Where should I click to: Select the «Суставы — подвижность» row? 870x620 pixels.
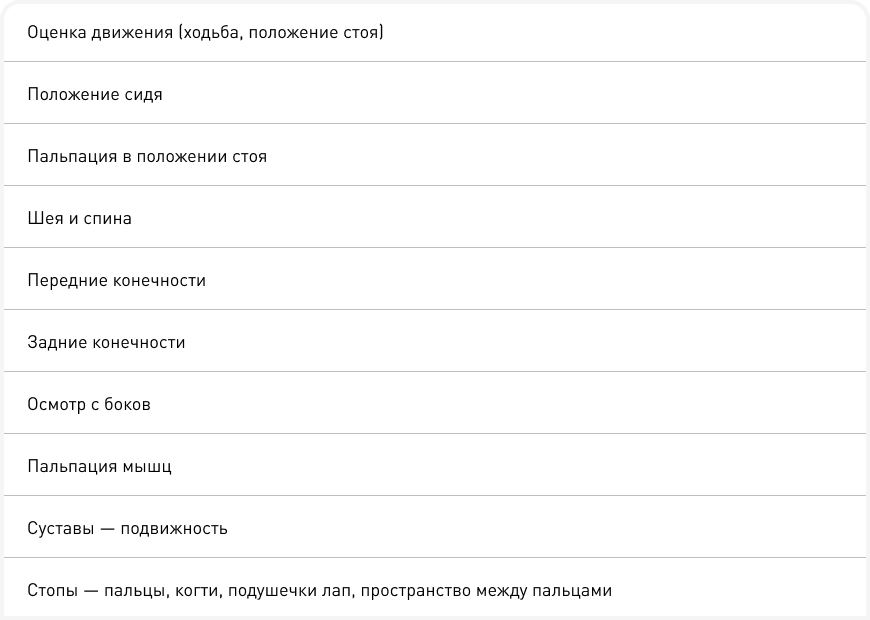(x=128, y=529)
